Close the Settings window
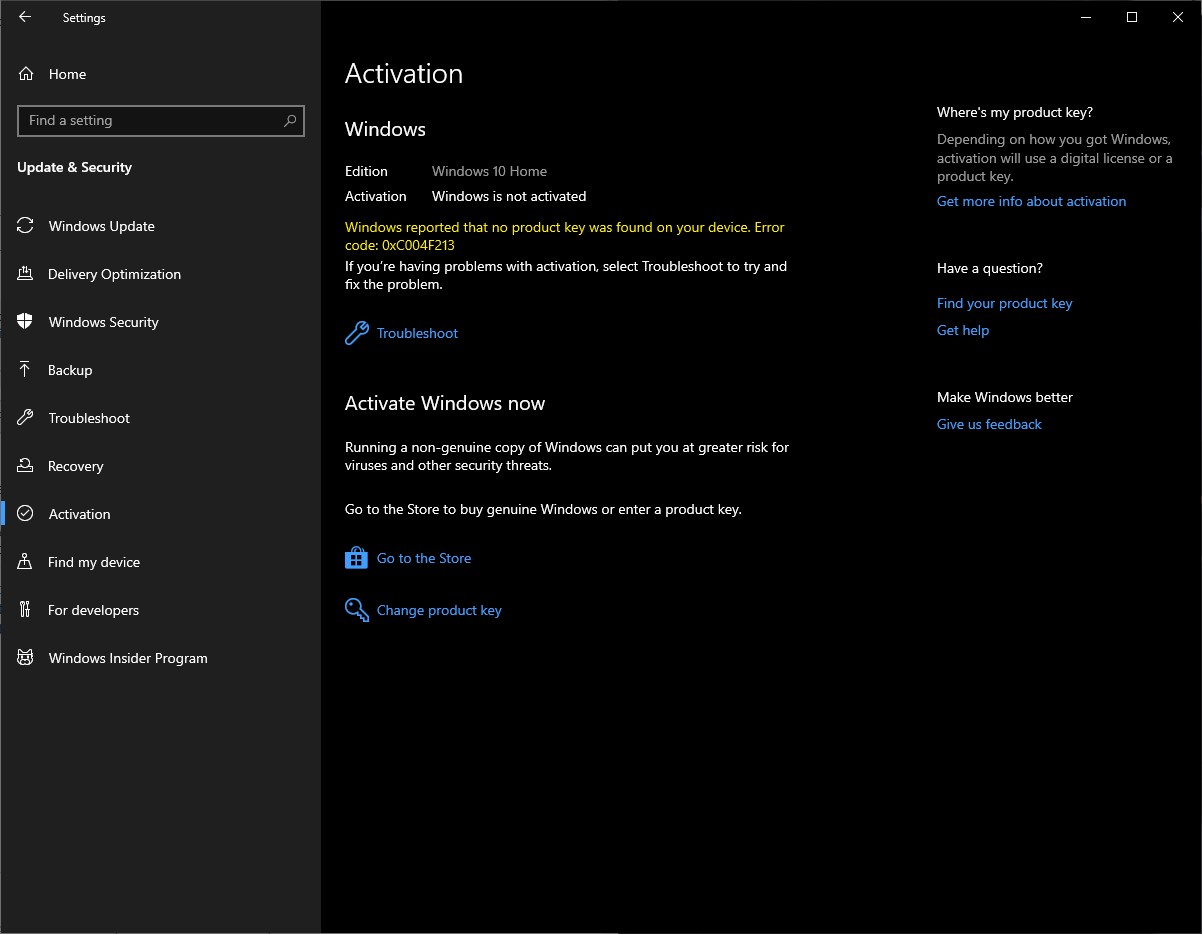The image size is (1202, 934). (1178, 17)
